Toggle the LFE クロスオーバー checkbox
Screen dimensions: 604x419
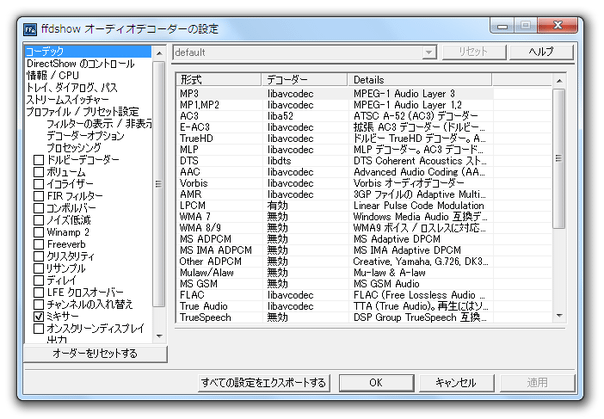[x=39, y=292]
